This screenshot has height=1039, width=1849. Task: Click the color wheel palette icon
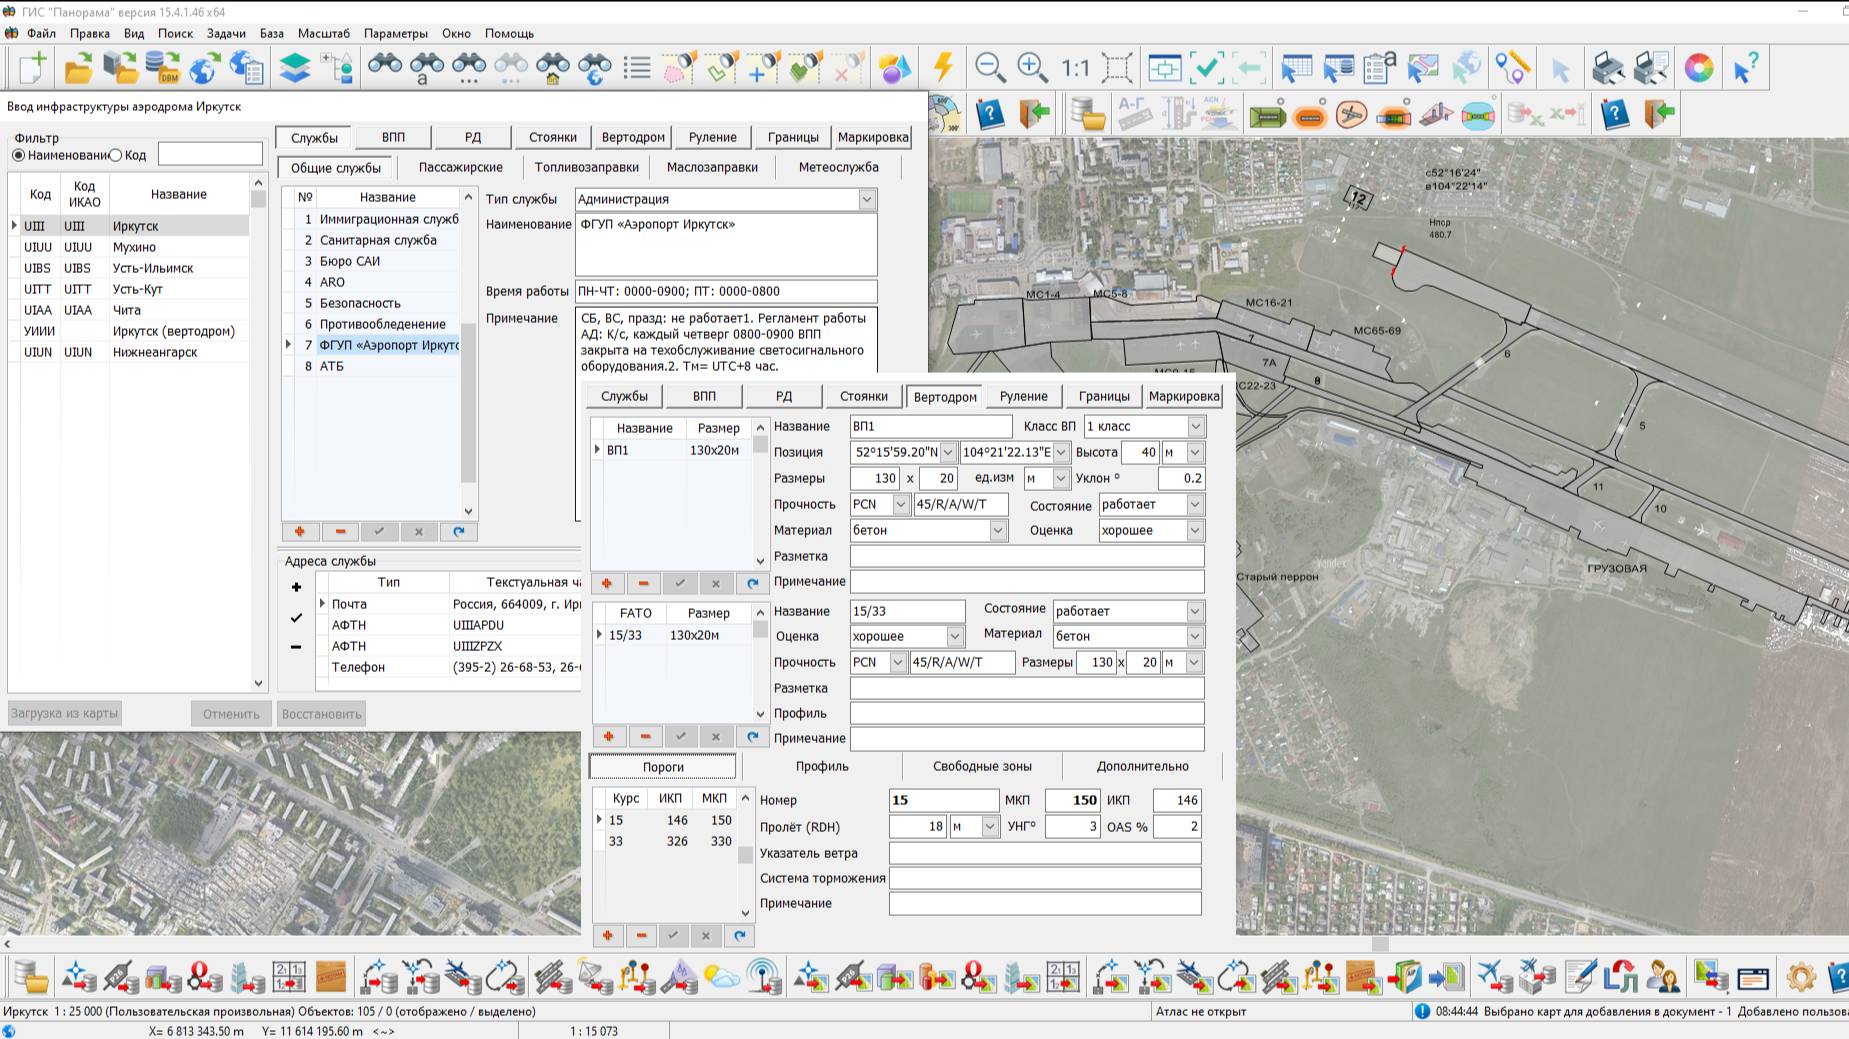tap(1698, 68)
